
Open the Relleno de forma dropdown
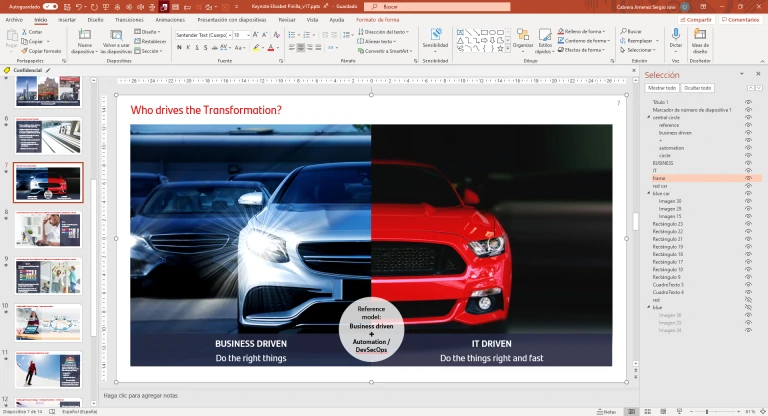click(x=585, y=31)
